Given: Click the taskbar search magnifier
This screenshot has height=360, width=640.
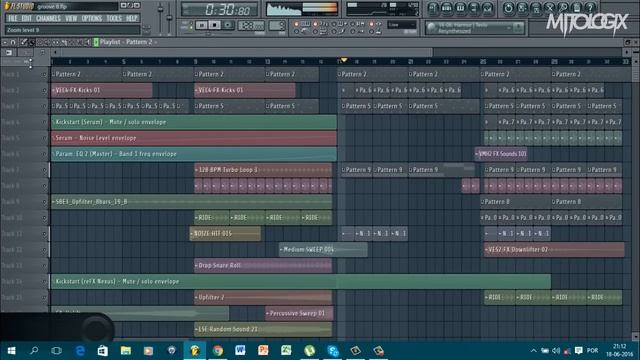Looking at the screenshot, I should 34,351.
